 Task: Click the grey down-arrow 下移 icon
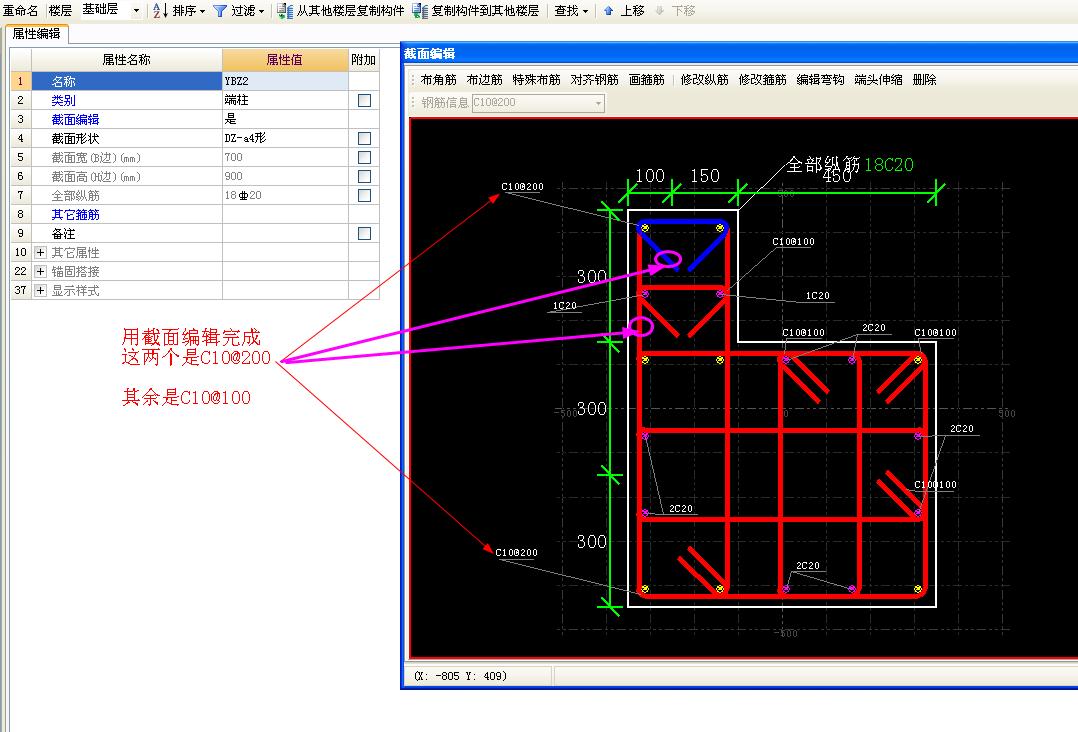tap(660, 11)
